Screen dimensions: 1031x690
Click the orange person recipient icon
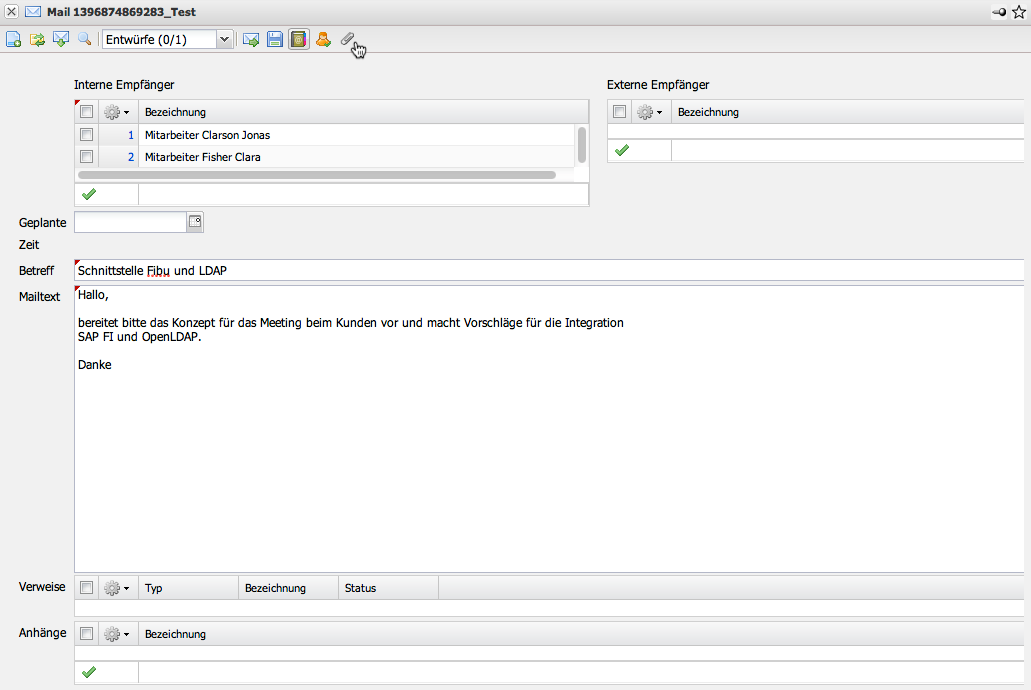coord(323,39)
